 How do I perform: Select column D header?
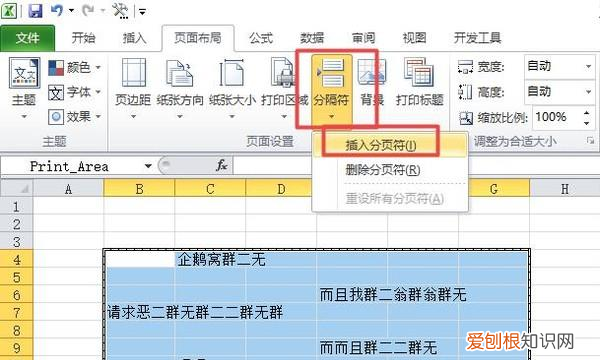pos(281,189)
